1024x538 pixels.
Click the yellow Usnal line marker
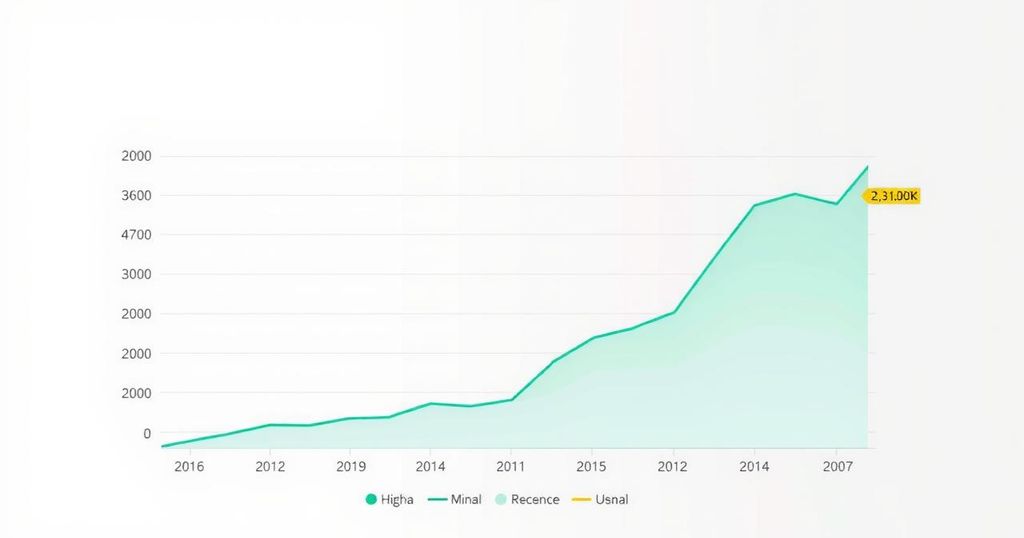point(581,499)
